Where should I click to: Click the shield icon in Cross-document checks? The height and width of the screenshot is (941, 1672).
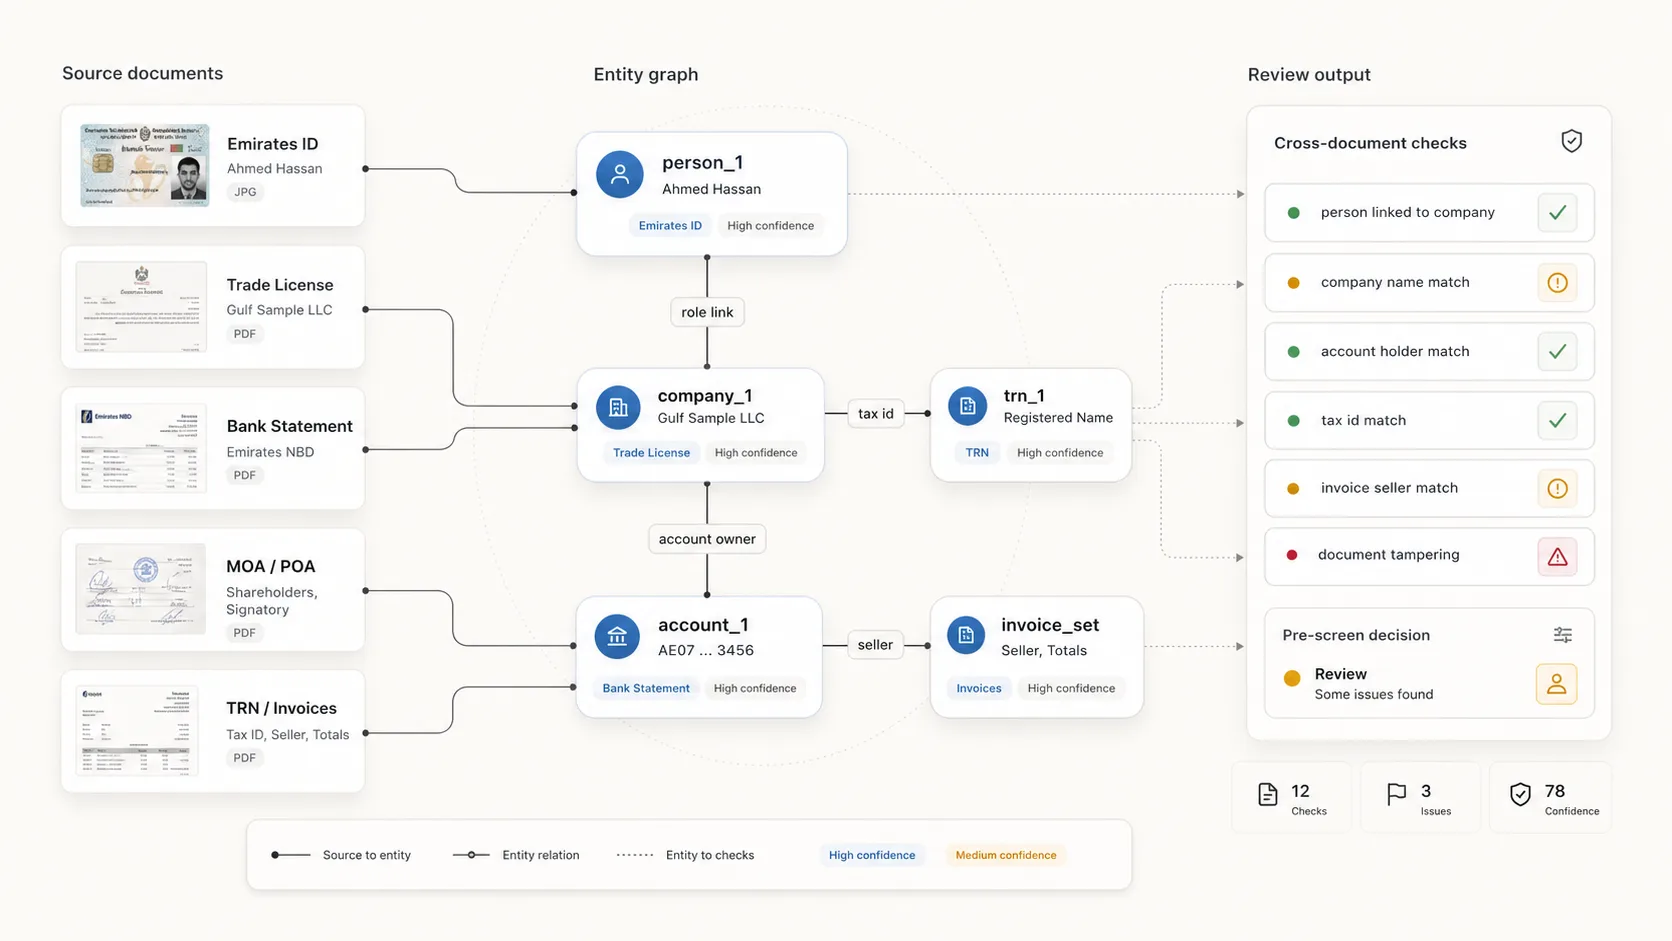(x=1572, y=141)
